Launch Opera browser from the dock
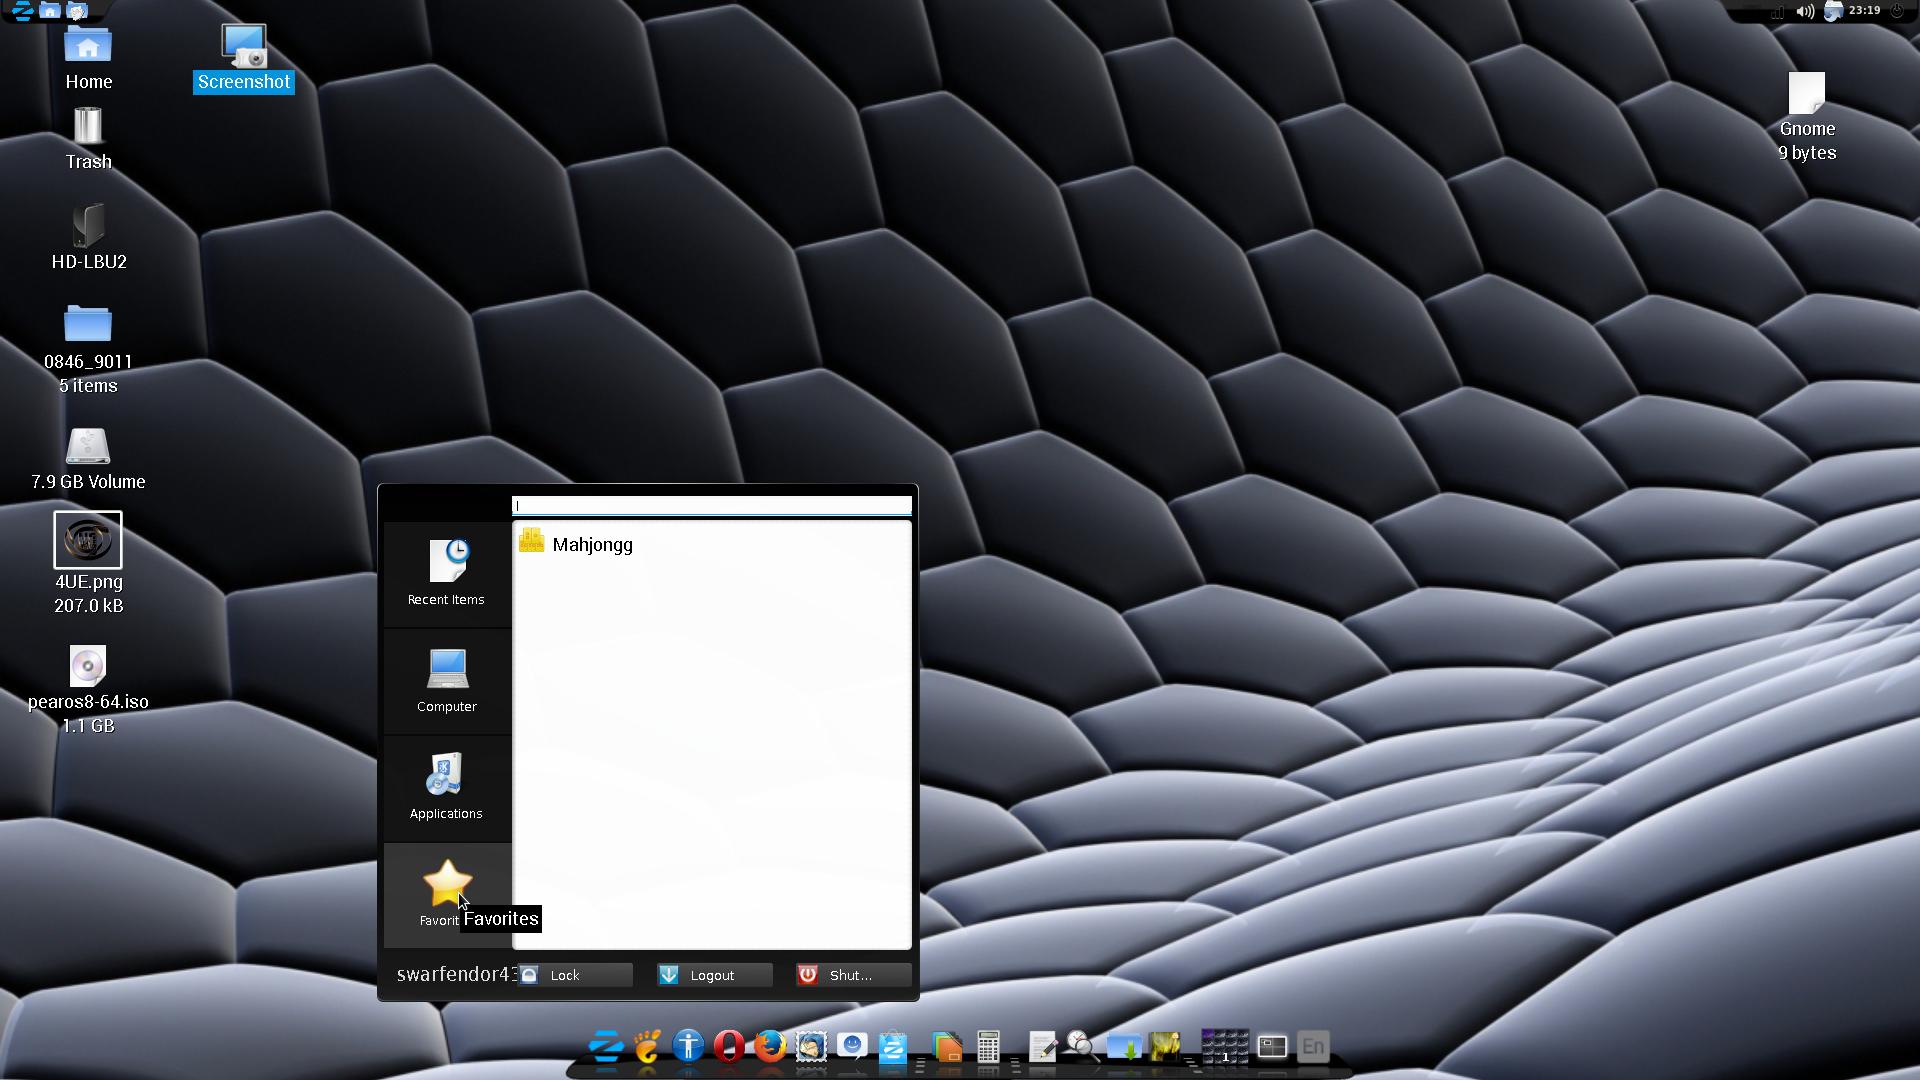The height and width of the screenshot is (1080, 1920). [x=729, y=1046]
